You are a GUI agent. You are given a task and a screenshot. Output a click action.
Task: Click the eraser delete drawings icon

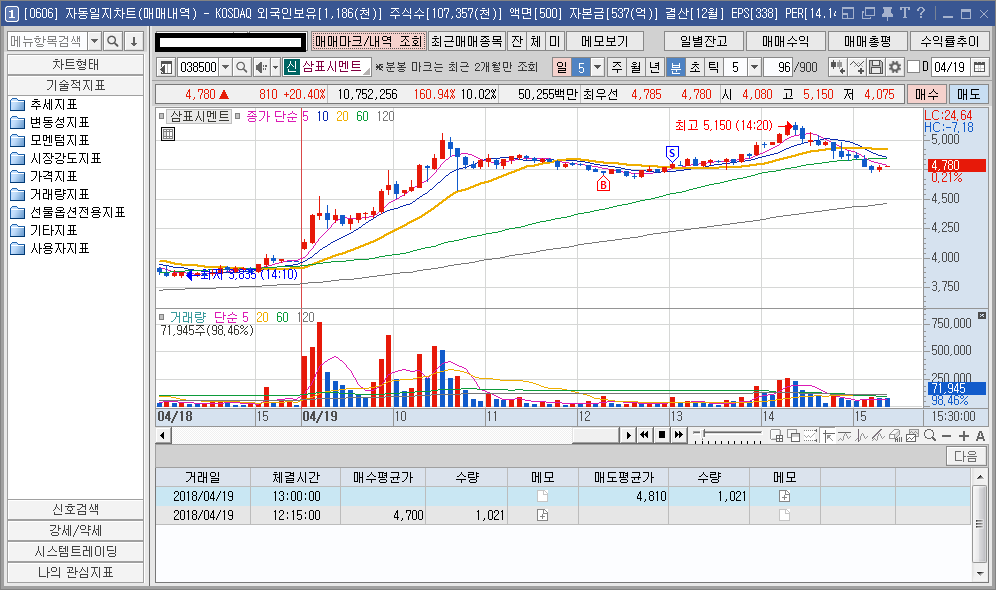click(x=896, y=435)
